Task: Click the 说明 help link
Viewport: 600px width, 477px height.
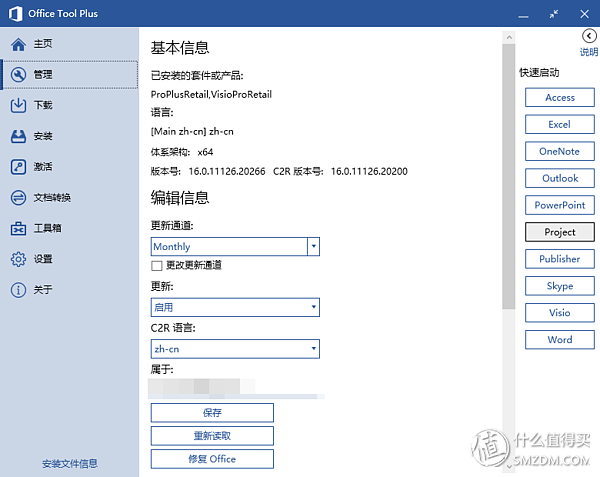Action: pos(589,52)
